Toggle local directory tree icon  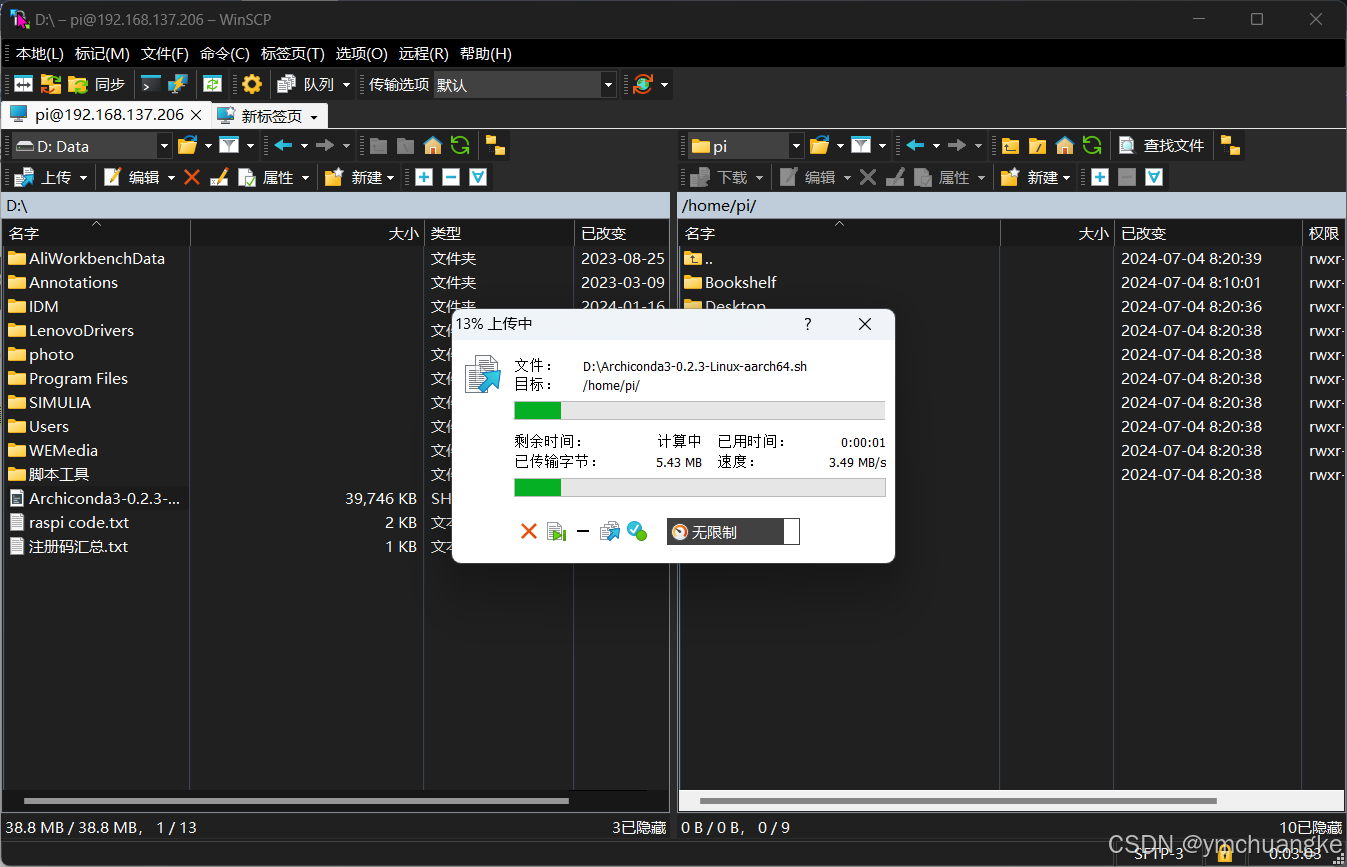coord(495,146)
